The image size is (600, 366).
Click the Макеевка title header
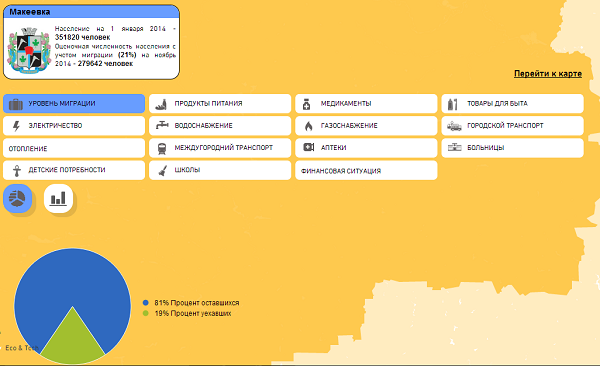[x=91, y=12]
